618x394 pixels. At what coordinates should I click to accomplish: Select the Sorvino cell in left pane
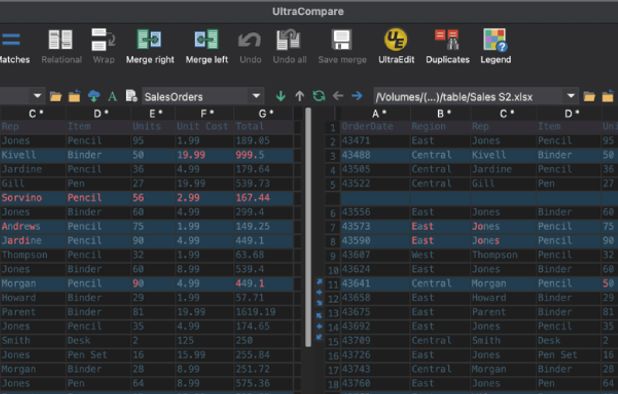tap(34, 198)
